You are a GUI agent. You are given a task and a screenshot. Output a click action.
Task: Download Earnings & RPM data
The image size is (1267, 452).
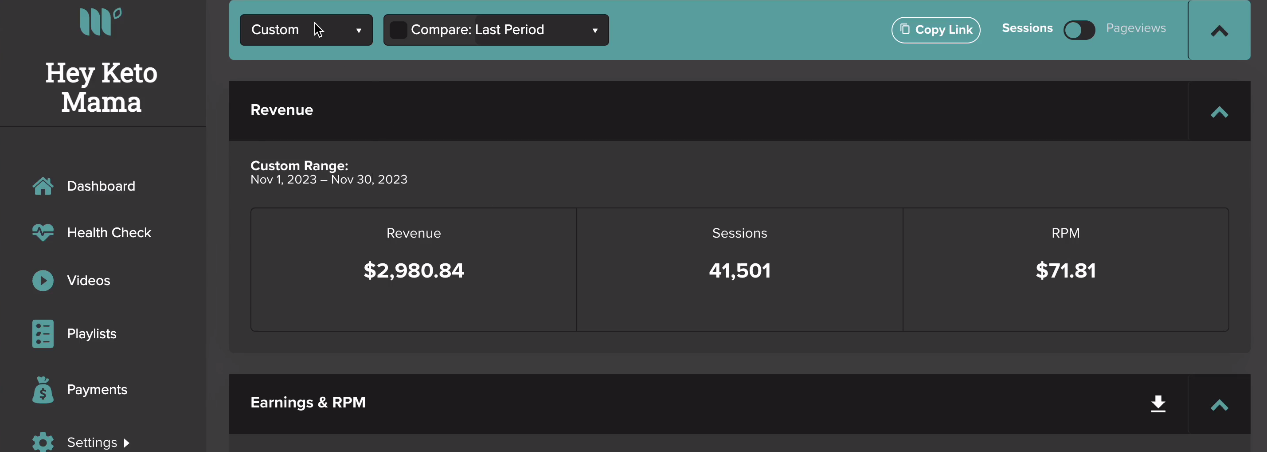1158,404
